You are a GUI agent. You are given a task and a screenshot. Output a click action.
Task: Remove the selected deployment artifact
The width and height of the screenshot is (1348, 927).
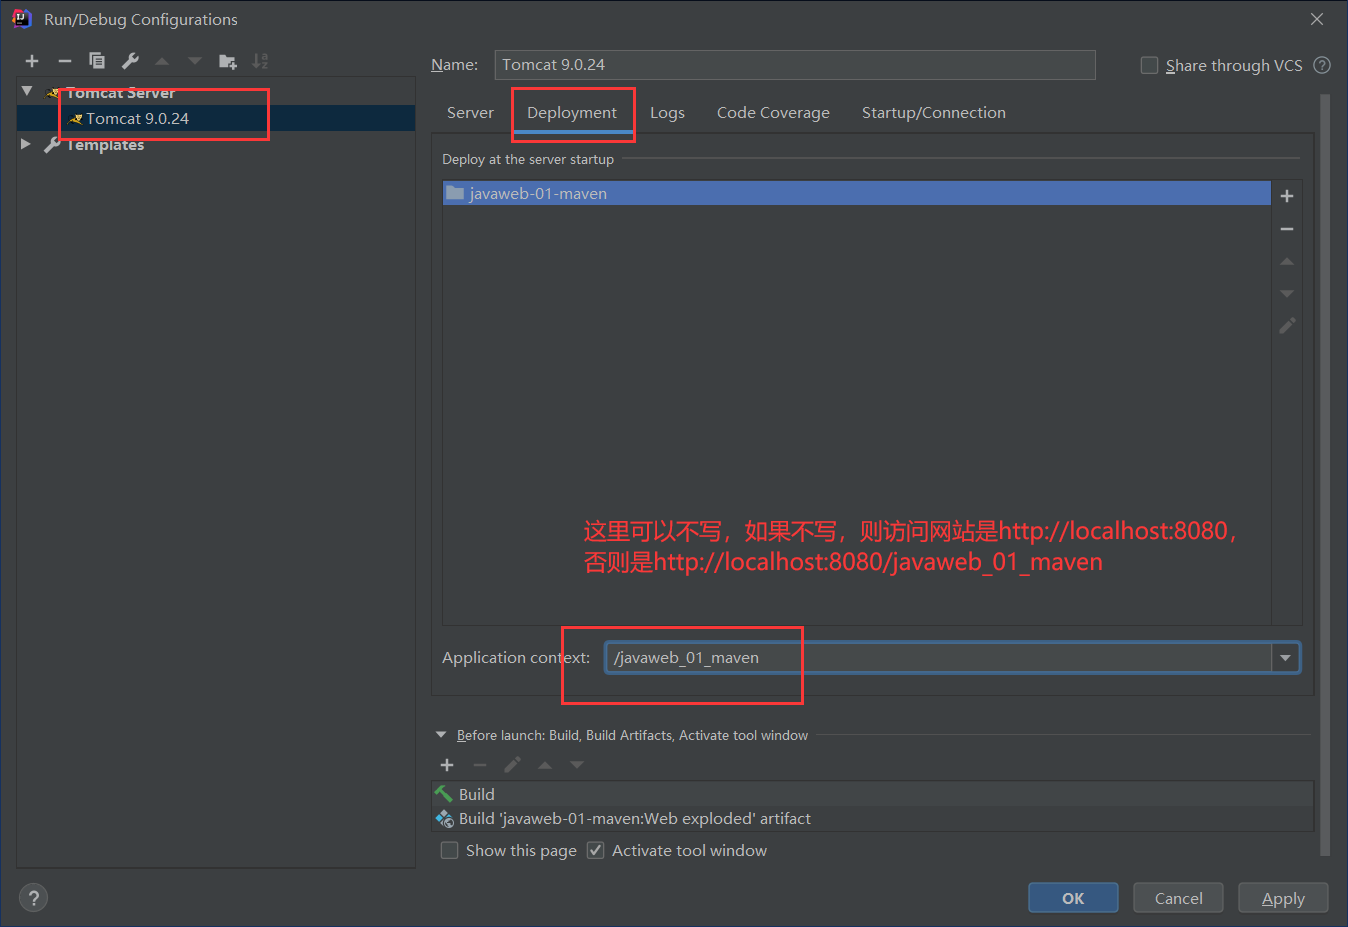(1287, 229)
